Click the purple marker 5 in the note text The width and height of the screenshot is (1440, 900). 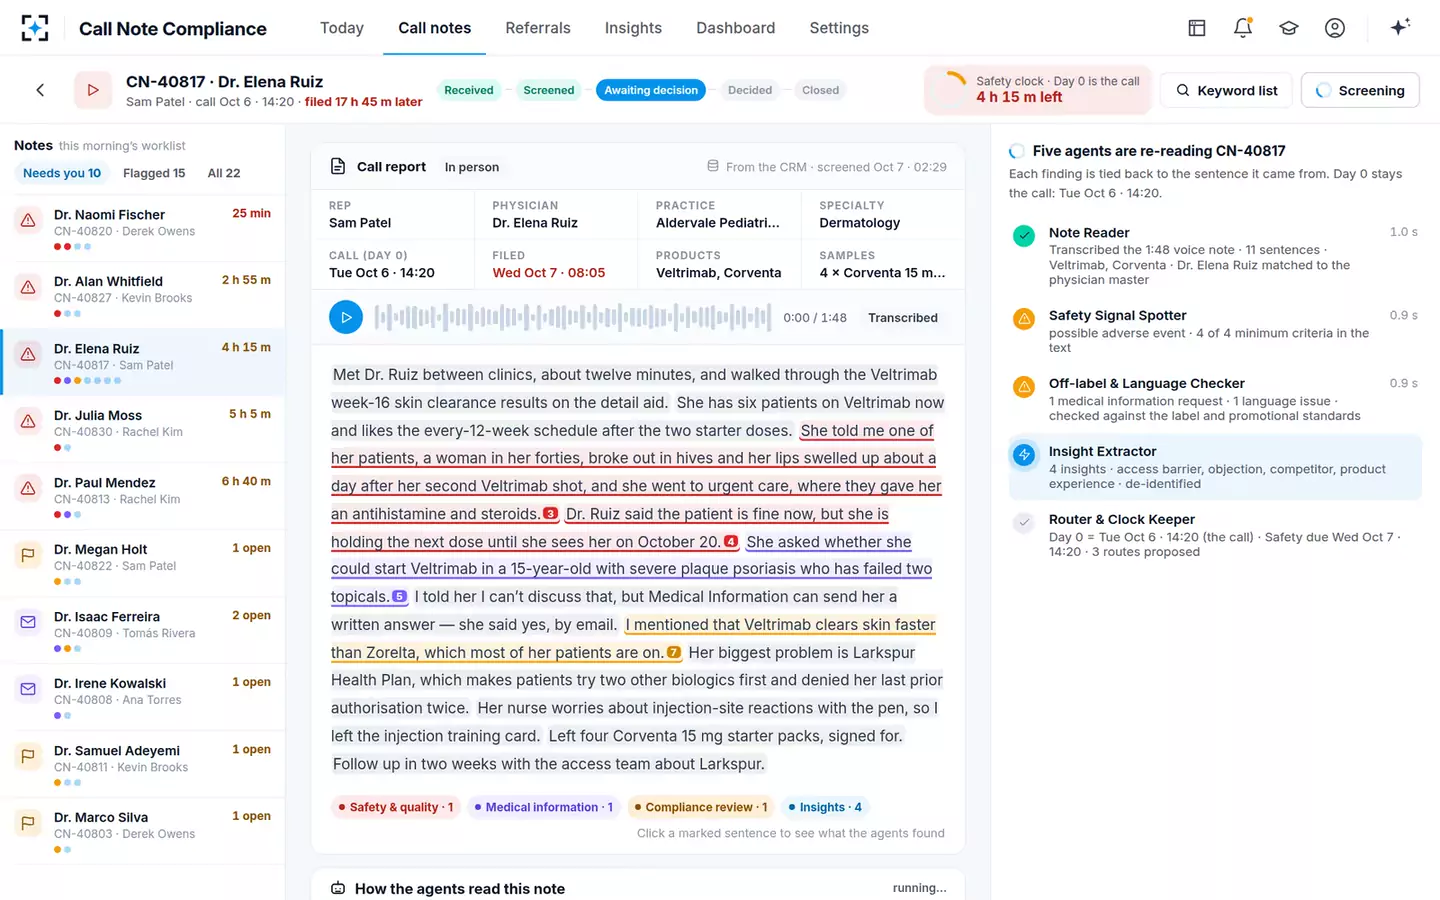tap(399, 597)
